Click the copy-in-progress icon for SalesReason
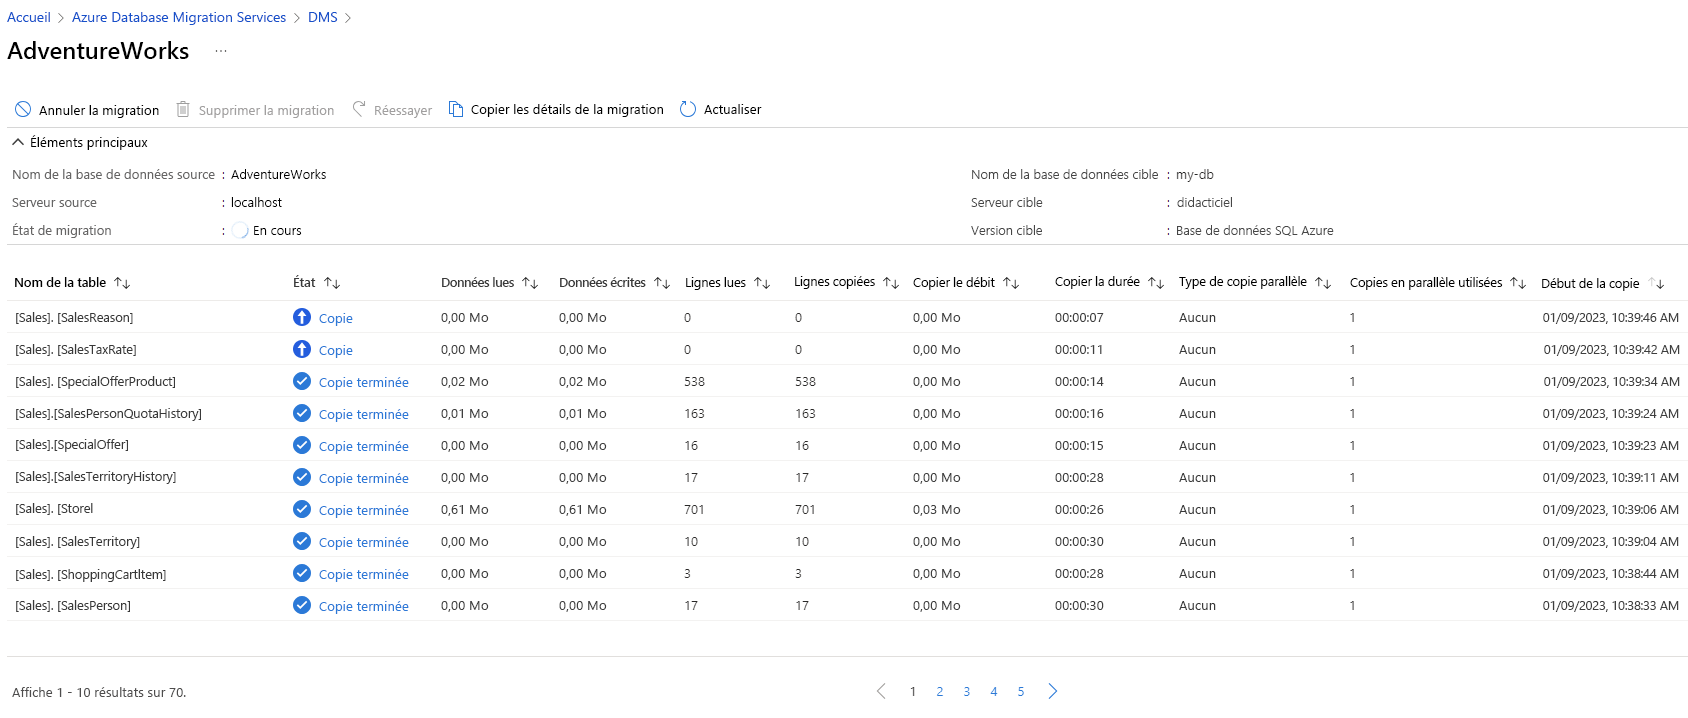 (302, 317)
